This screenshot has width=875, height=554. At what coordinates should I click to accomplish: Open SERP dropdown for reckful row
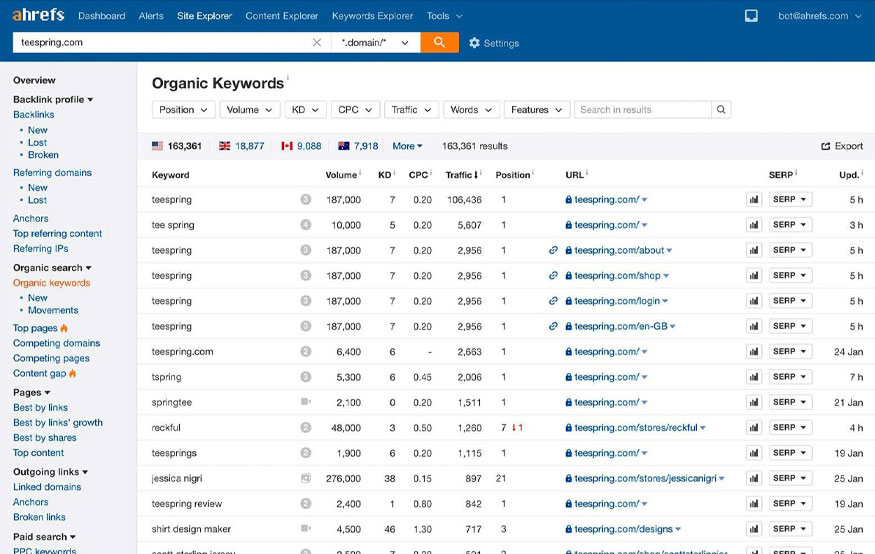pyautogui.click(x=790, y=427)
